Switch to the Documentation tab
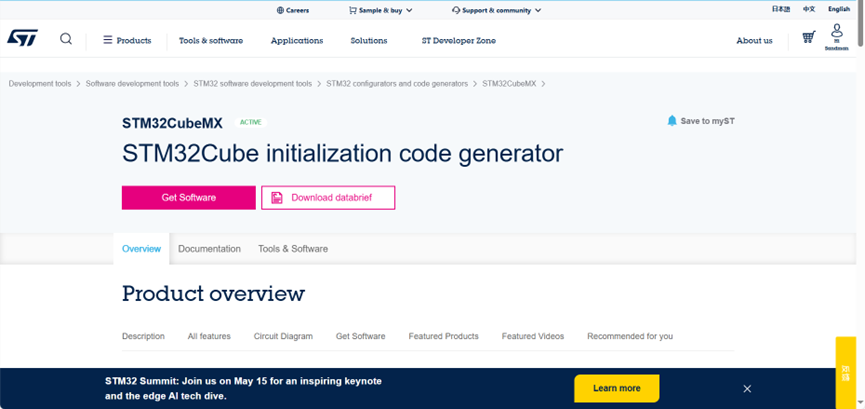The width and height of the screenshot is (865, 409). (x=209, y=249)
